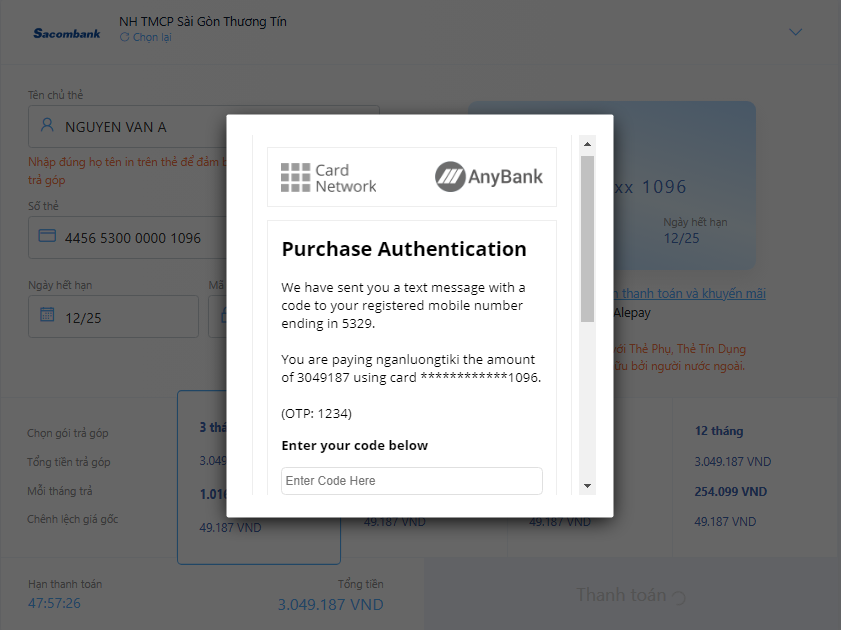Click the dialog scrollbar up arrow
841x630 pixels.
click(x=587, y=144)
